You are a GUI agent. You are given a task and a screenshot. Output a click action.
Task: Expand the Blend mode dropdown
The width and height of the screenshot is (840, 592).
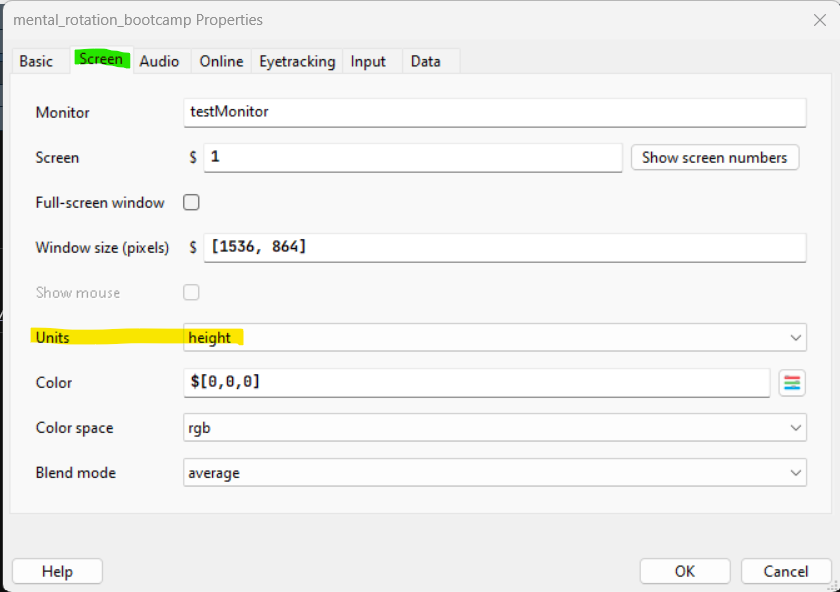pyautogui.click(x=495, y=473)
